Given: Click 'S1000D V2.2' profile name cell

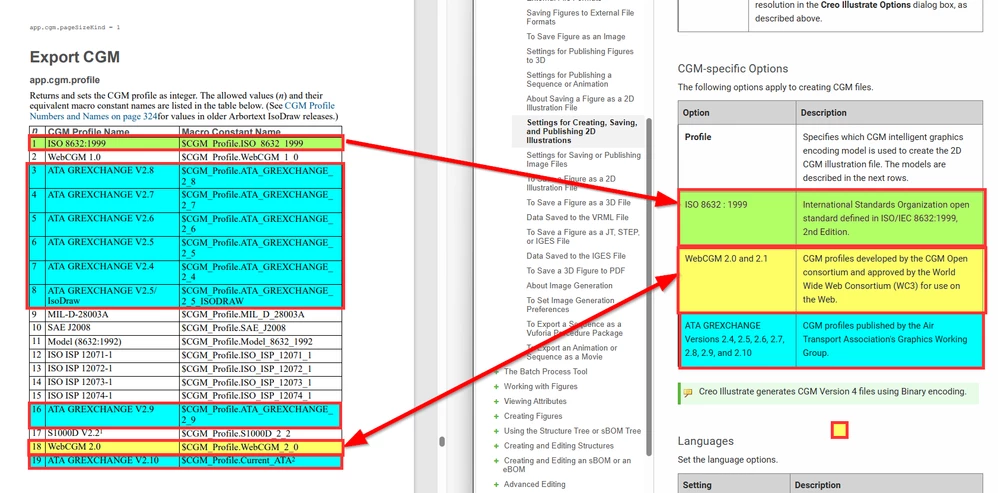Looking at the screenshot, I should tap(112, 434).
